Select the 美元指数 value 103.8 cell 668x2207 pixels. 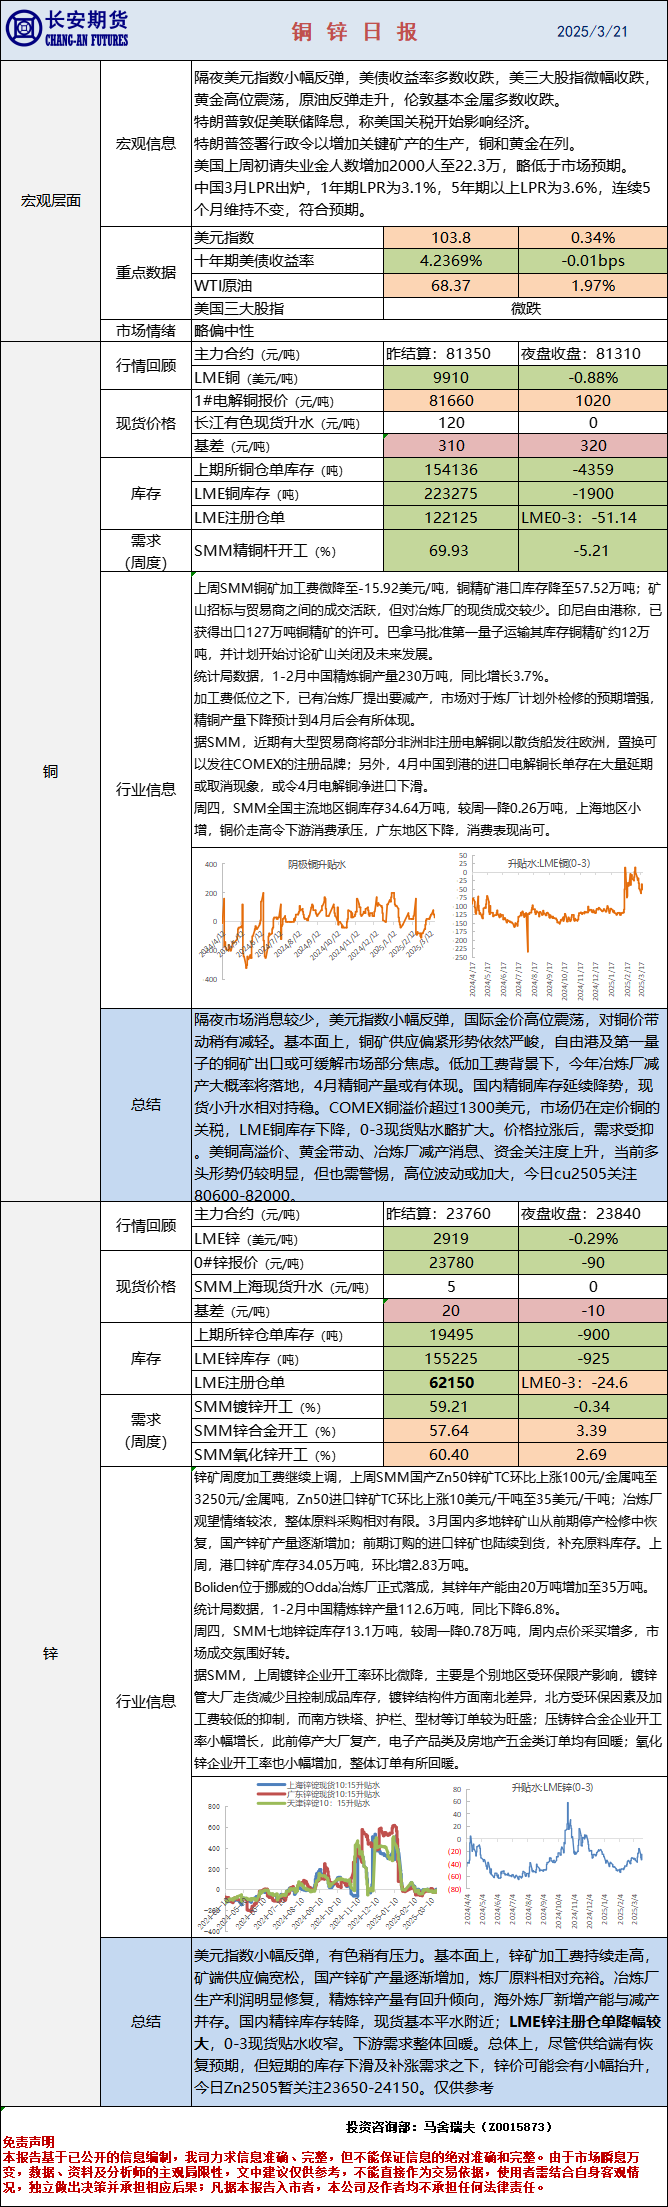tap(451, 238)
